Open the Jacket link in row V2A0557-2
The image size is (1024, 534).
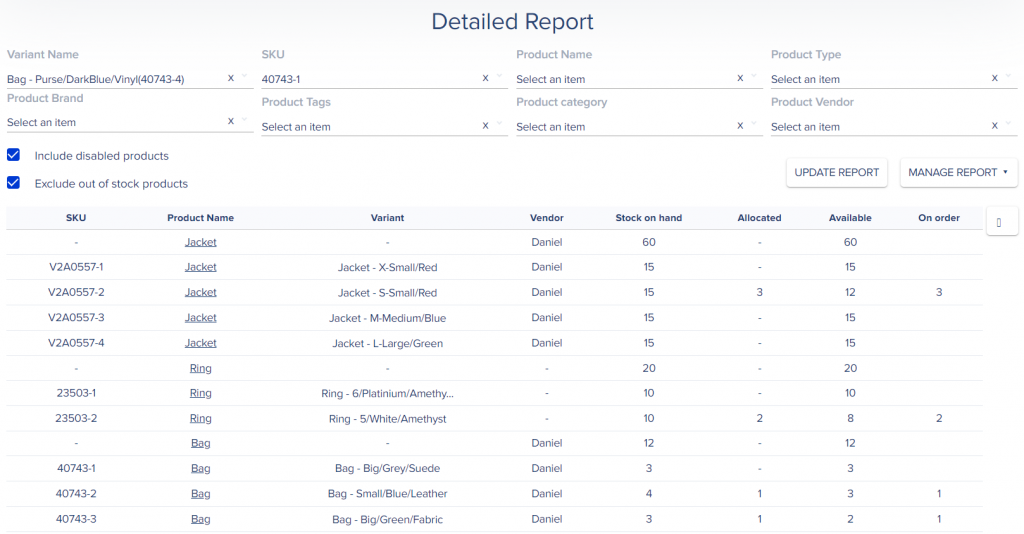pos(200,292)
